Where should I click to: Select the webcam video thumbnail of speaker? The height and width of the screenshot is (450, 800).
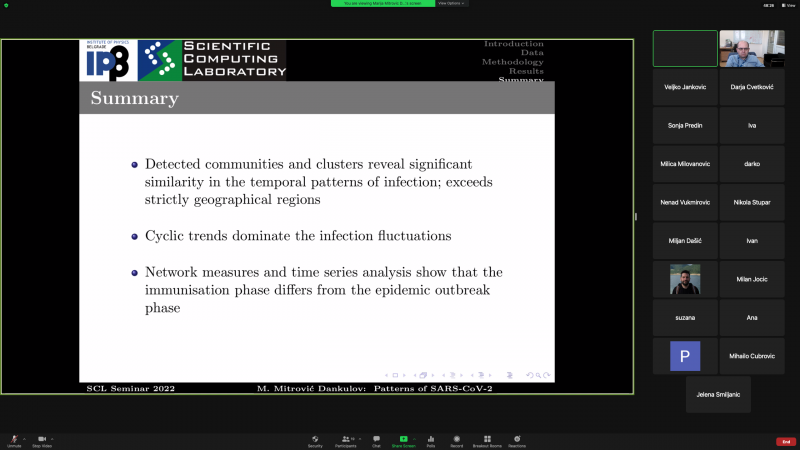pos(752,48)
